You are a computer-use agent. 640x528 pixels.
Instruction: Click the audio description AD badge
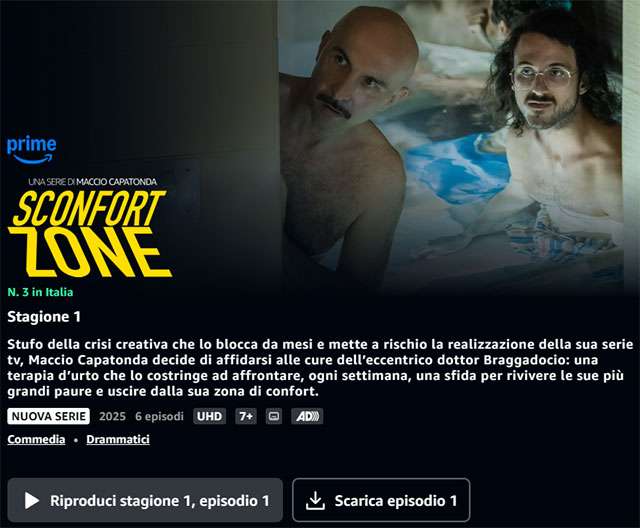pyautogui.click(x=307, y=416)
